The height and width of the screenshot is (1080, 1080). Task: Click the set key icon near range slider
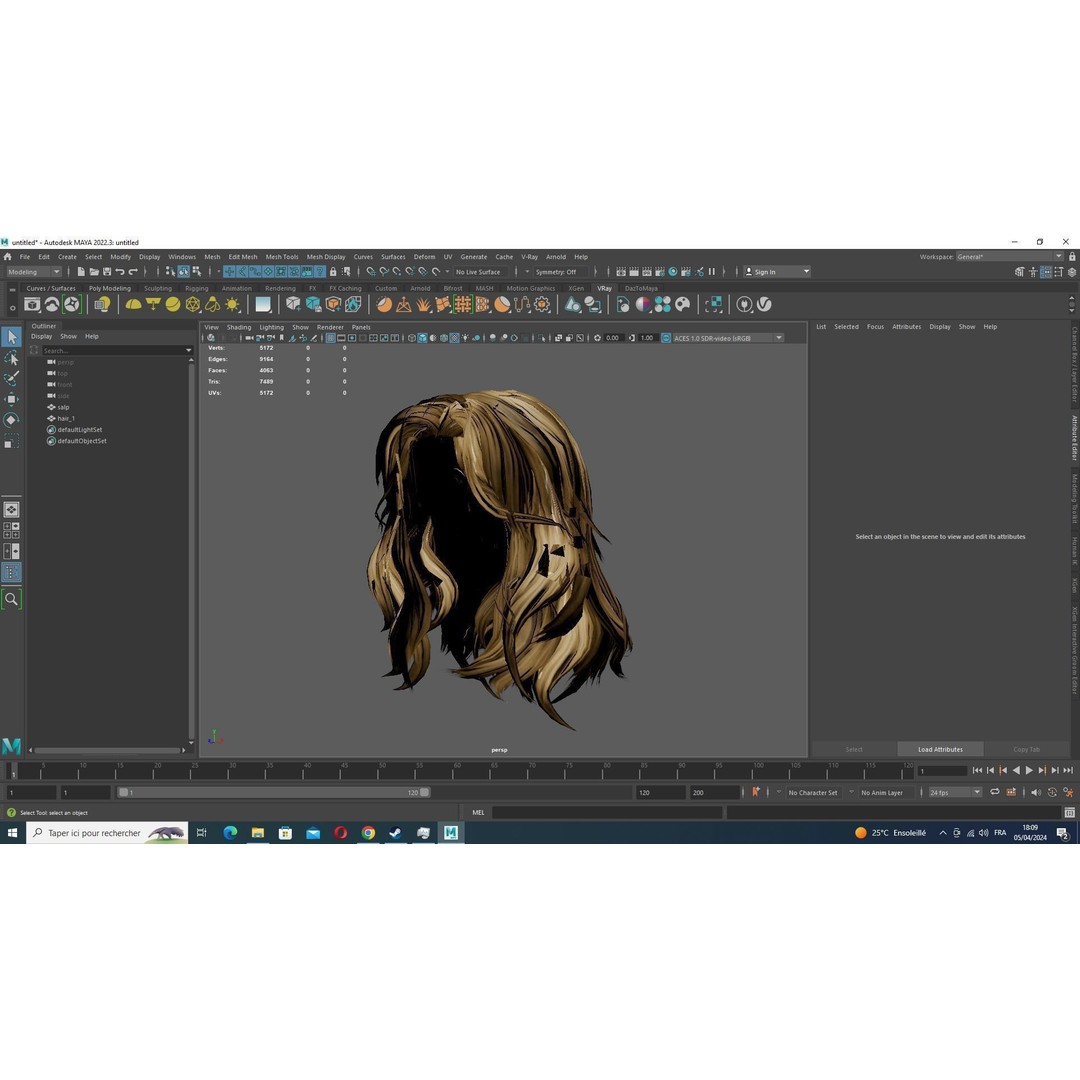[756, 792]
